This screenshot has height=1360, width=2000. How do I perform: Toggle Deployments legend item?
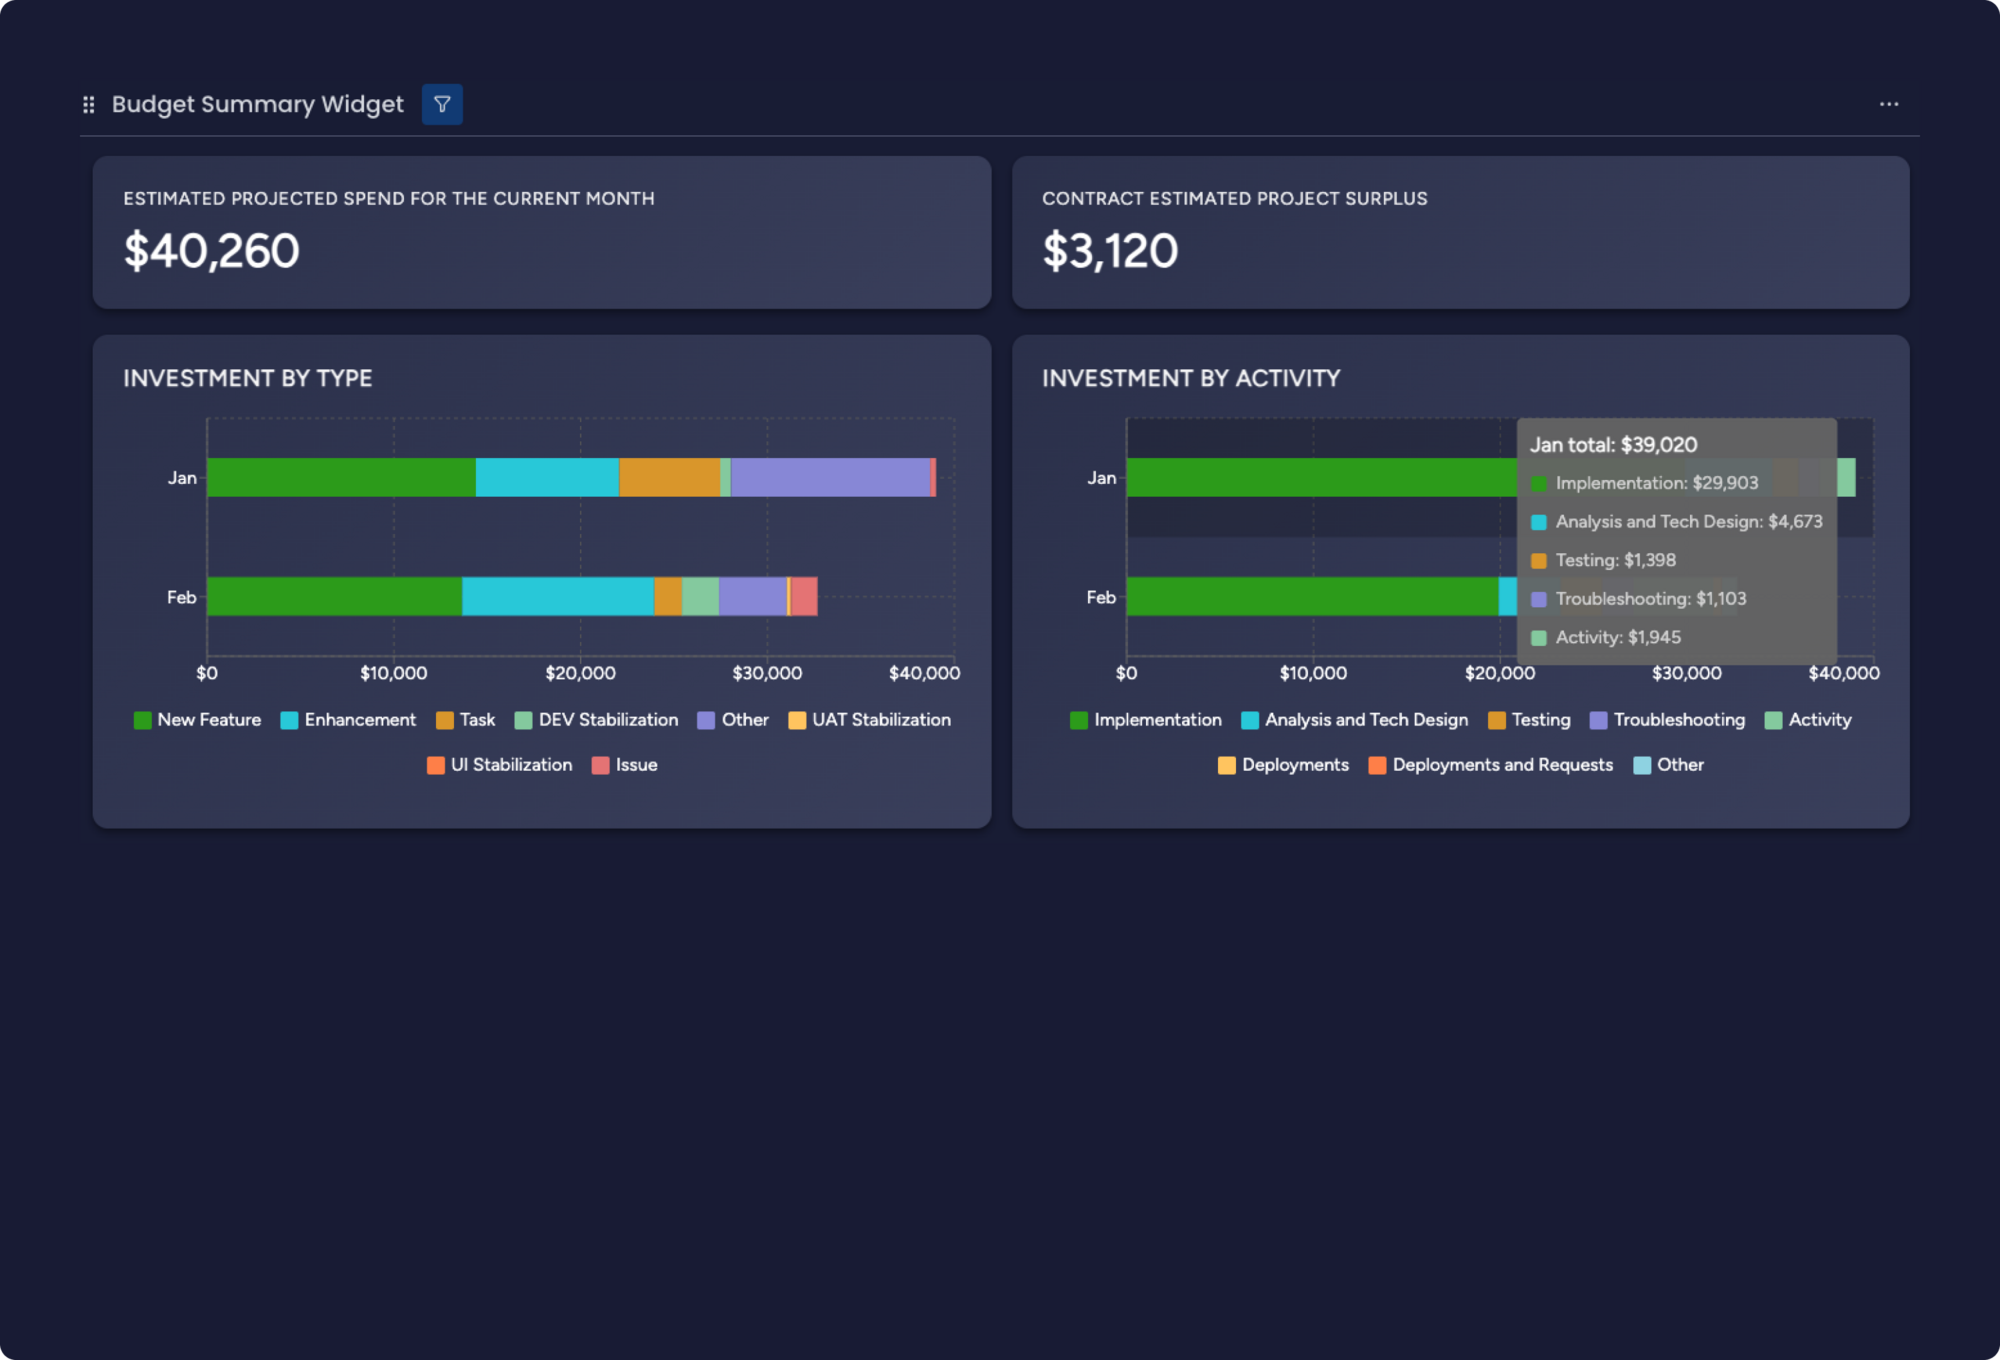pyautogui.click(x=1283, y=765)
